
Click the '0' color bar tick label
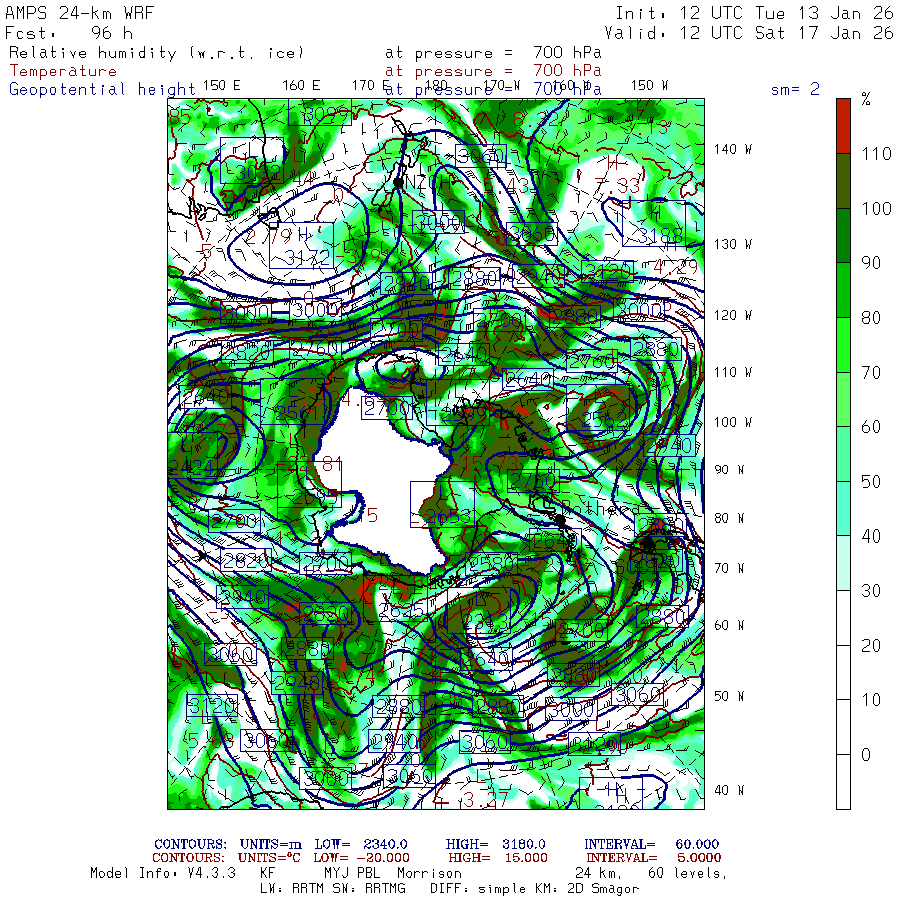866,755
